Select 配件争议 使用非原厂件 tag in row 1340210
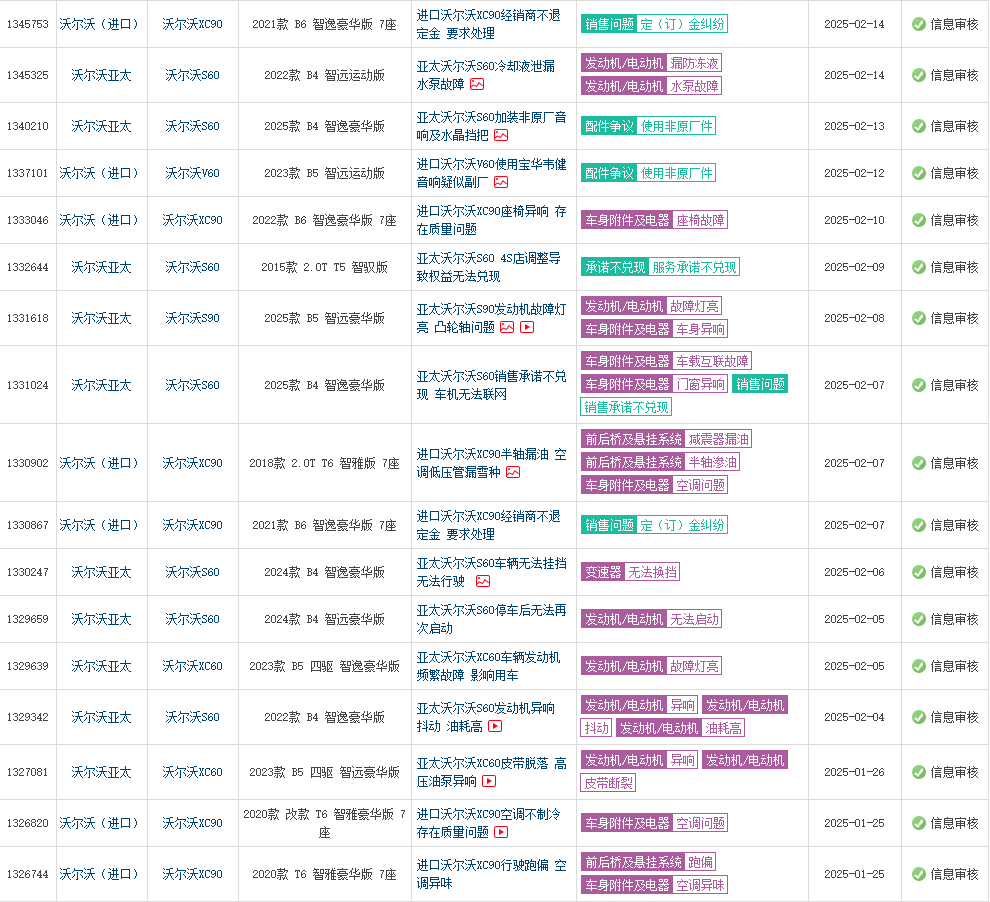This screenshot has height=902, width=990. pyautogui.click(x=648, y=126)
